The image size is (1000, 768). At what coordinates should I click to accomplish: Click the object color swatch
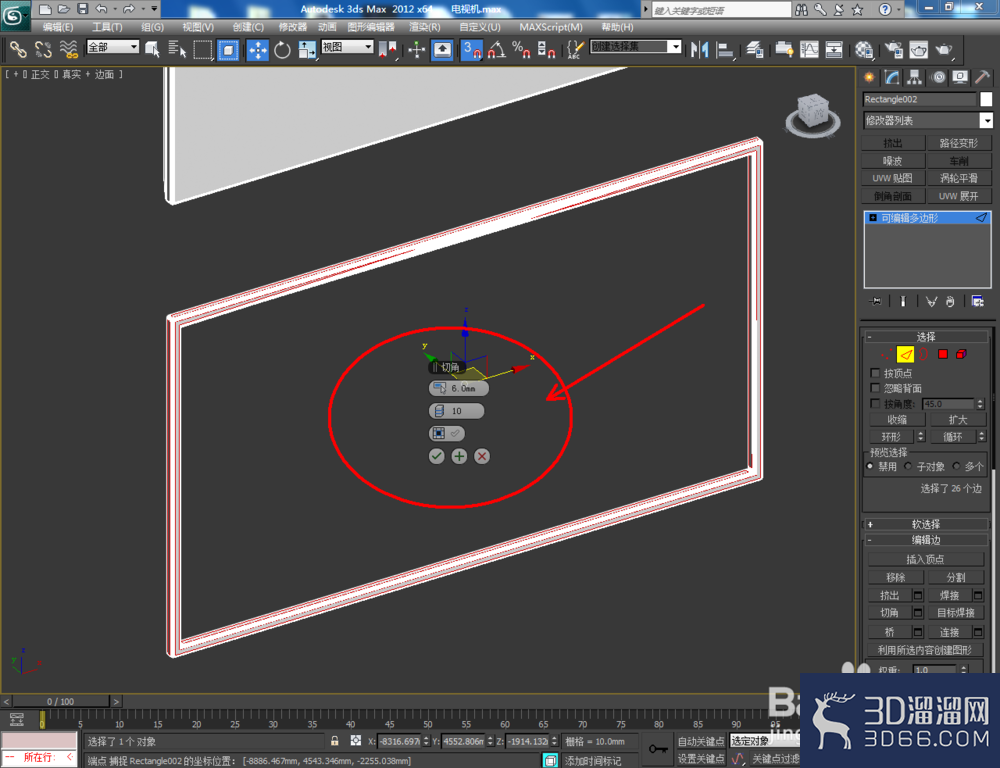986,99
